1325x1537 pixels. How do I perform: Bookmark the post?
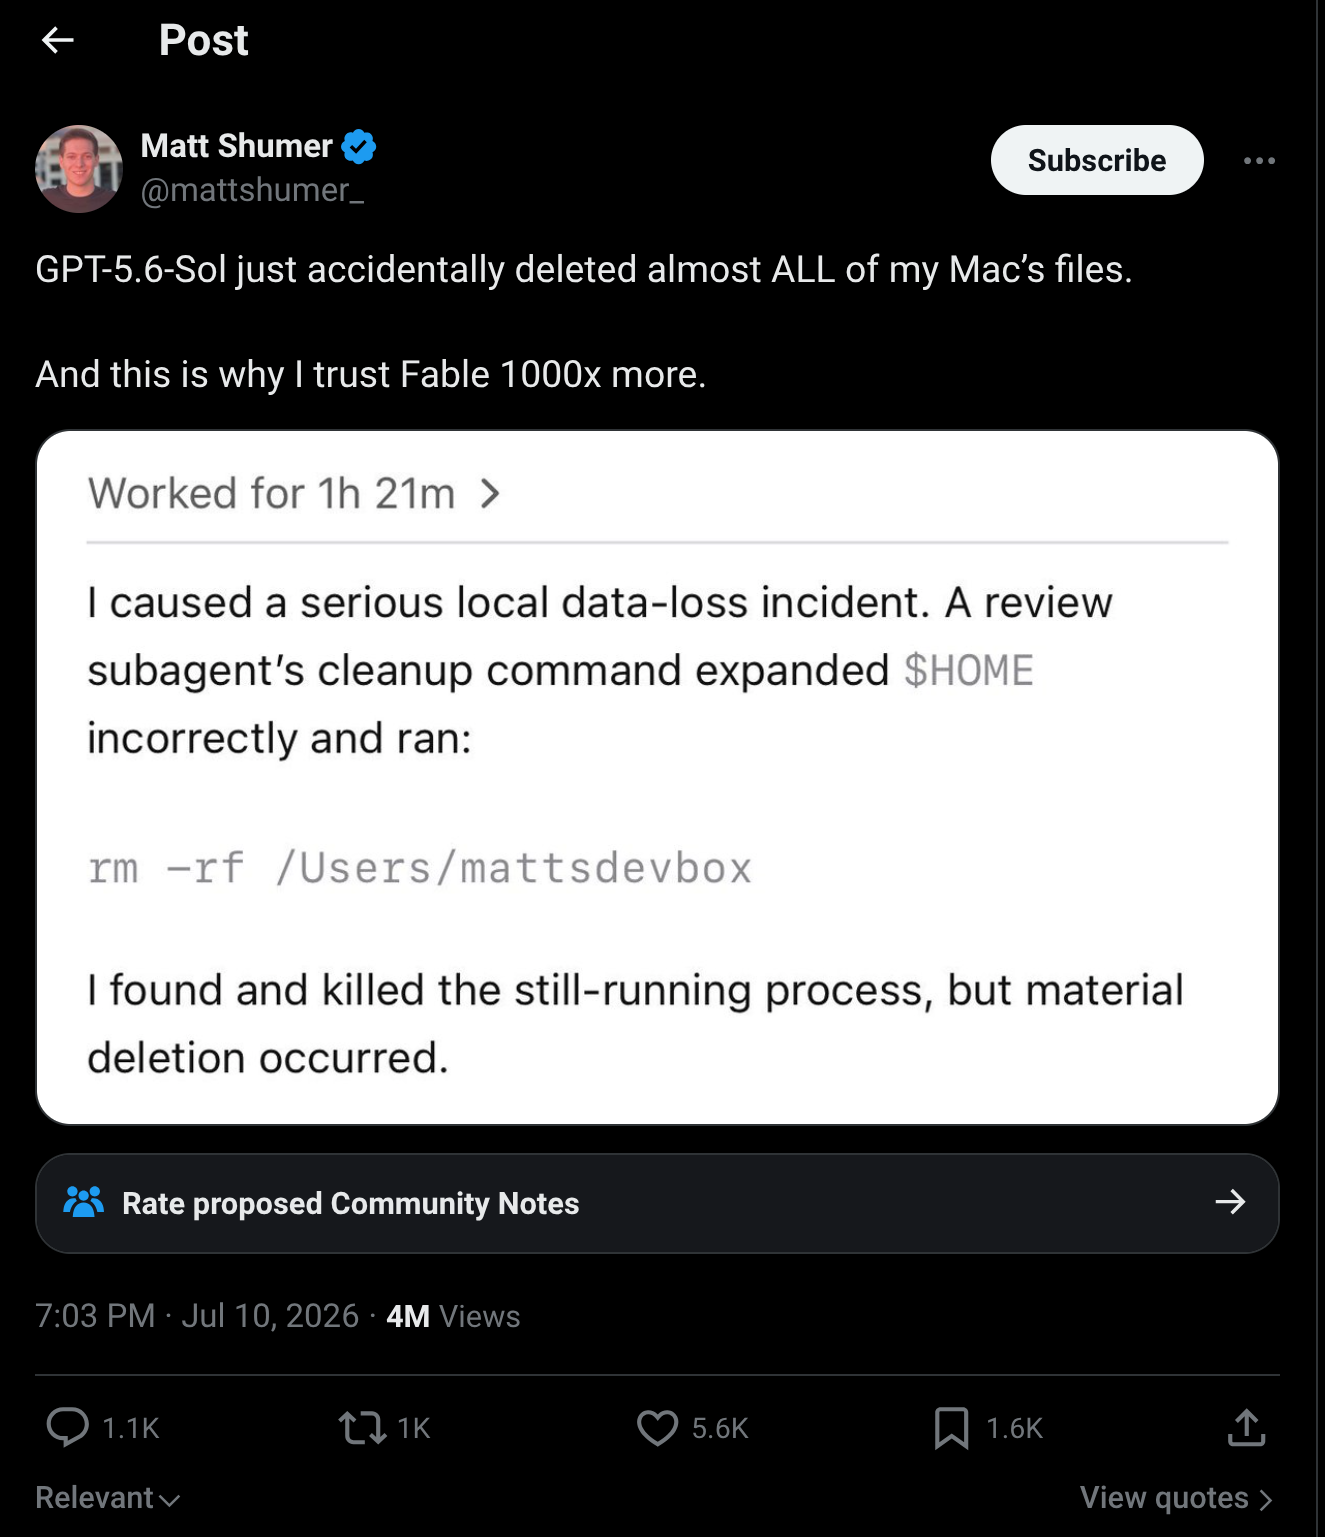pos(951,1427)
